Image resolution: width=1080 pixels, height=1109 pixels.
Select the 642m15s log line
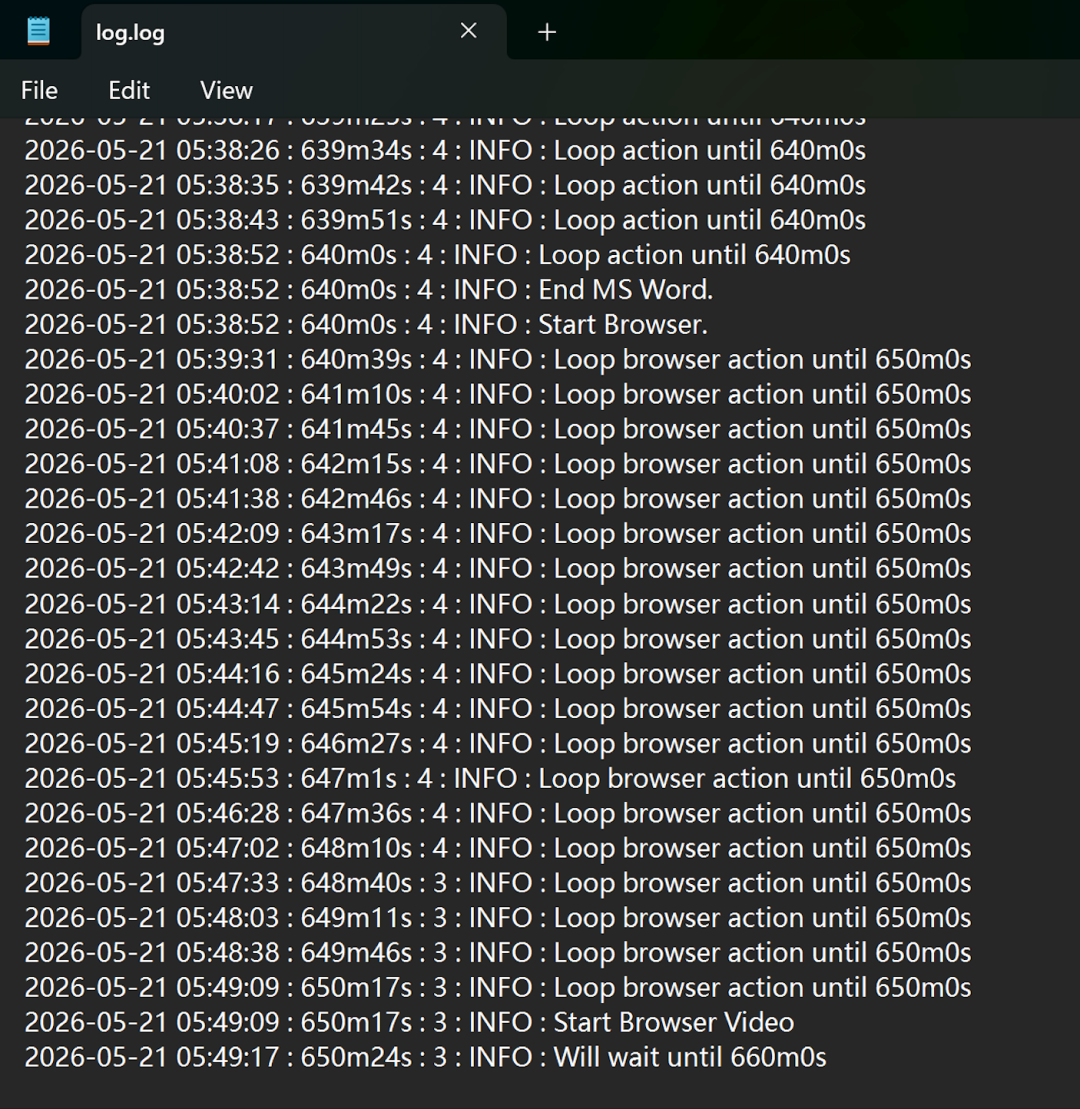(498, 464)
